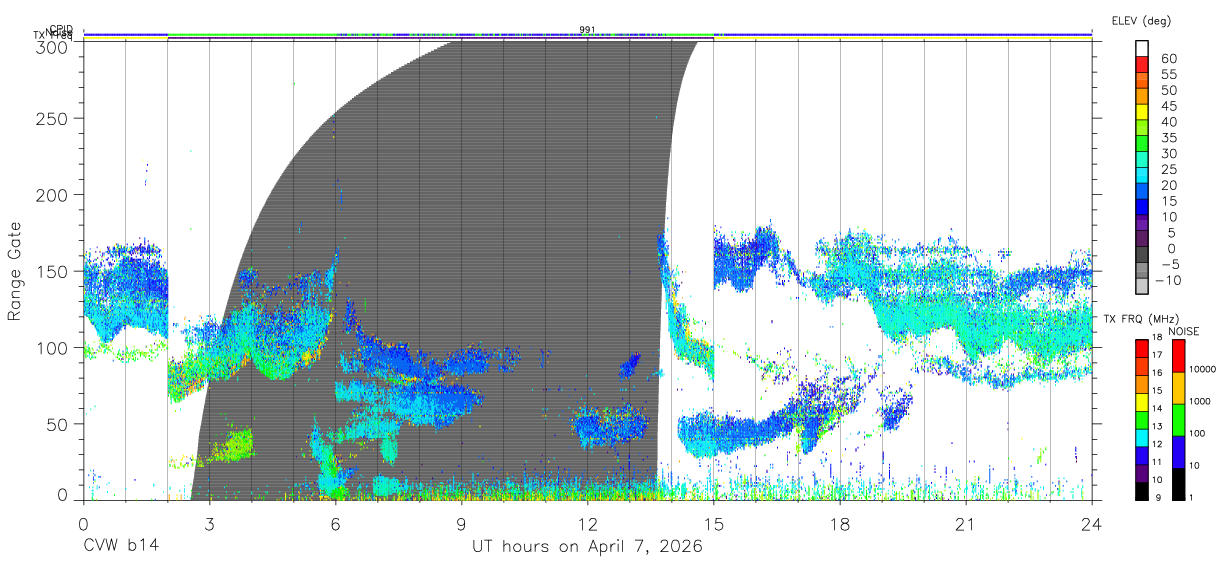Click the x-axis tick label '18'
This screenshot has height=567, width=1228.
pos(839,525)
